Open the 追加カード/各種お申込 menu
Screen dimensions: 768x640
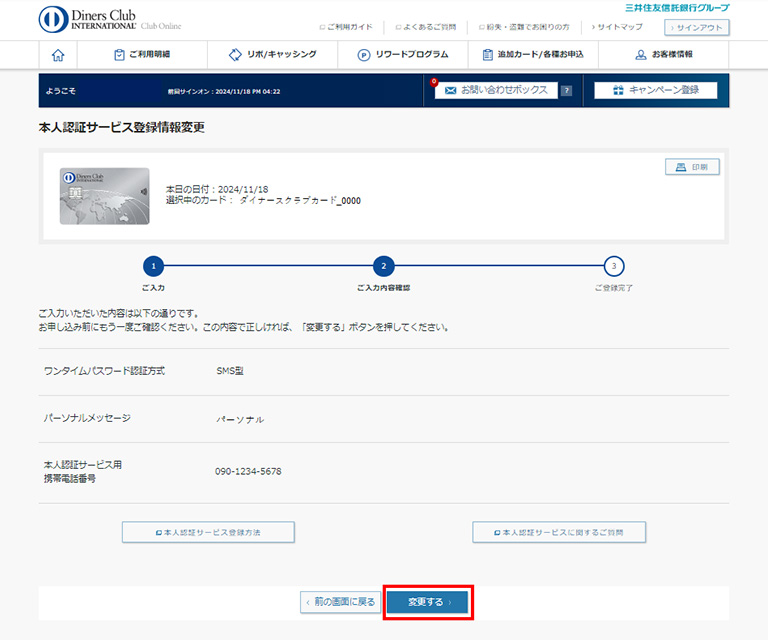click(x=532, y=55)
